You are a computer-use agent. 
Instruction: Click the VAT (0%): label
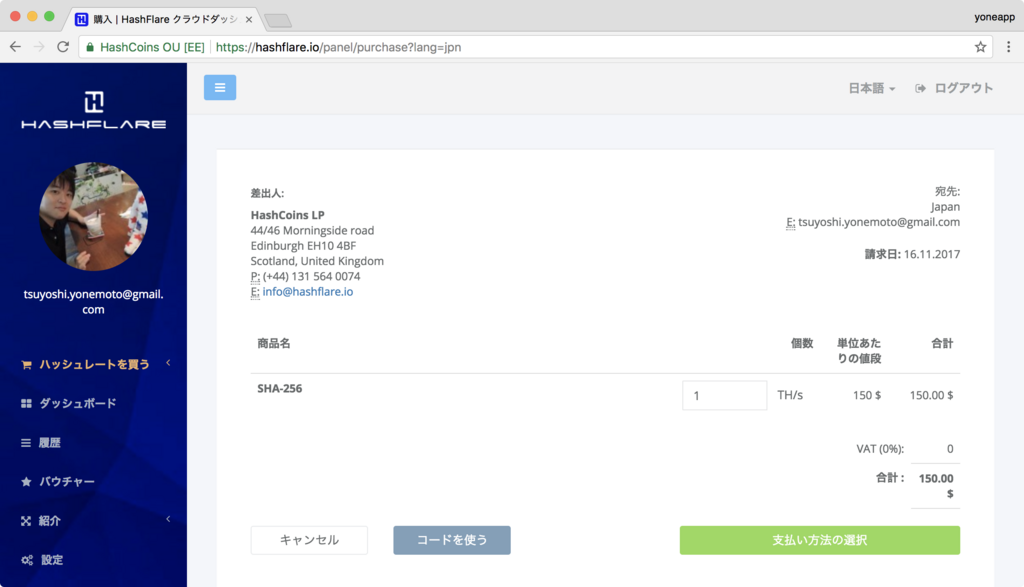click(880, 449)
